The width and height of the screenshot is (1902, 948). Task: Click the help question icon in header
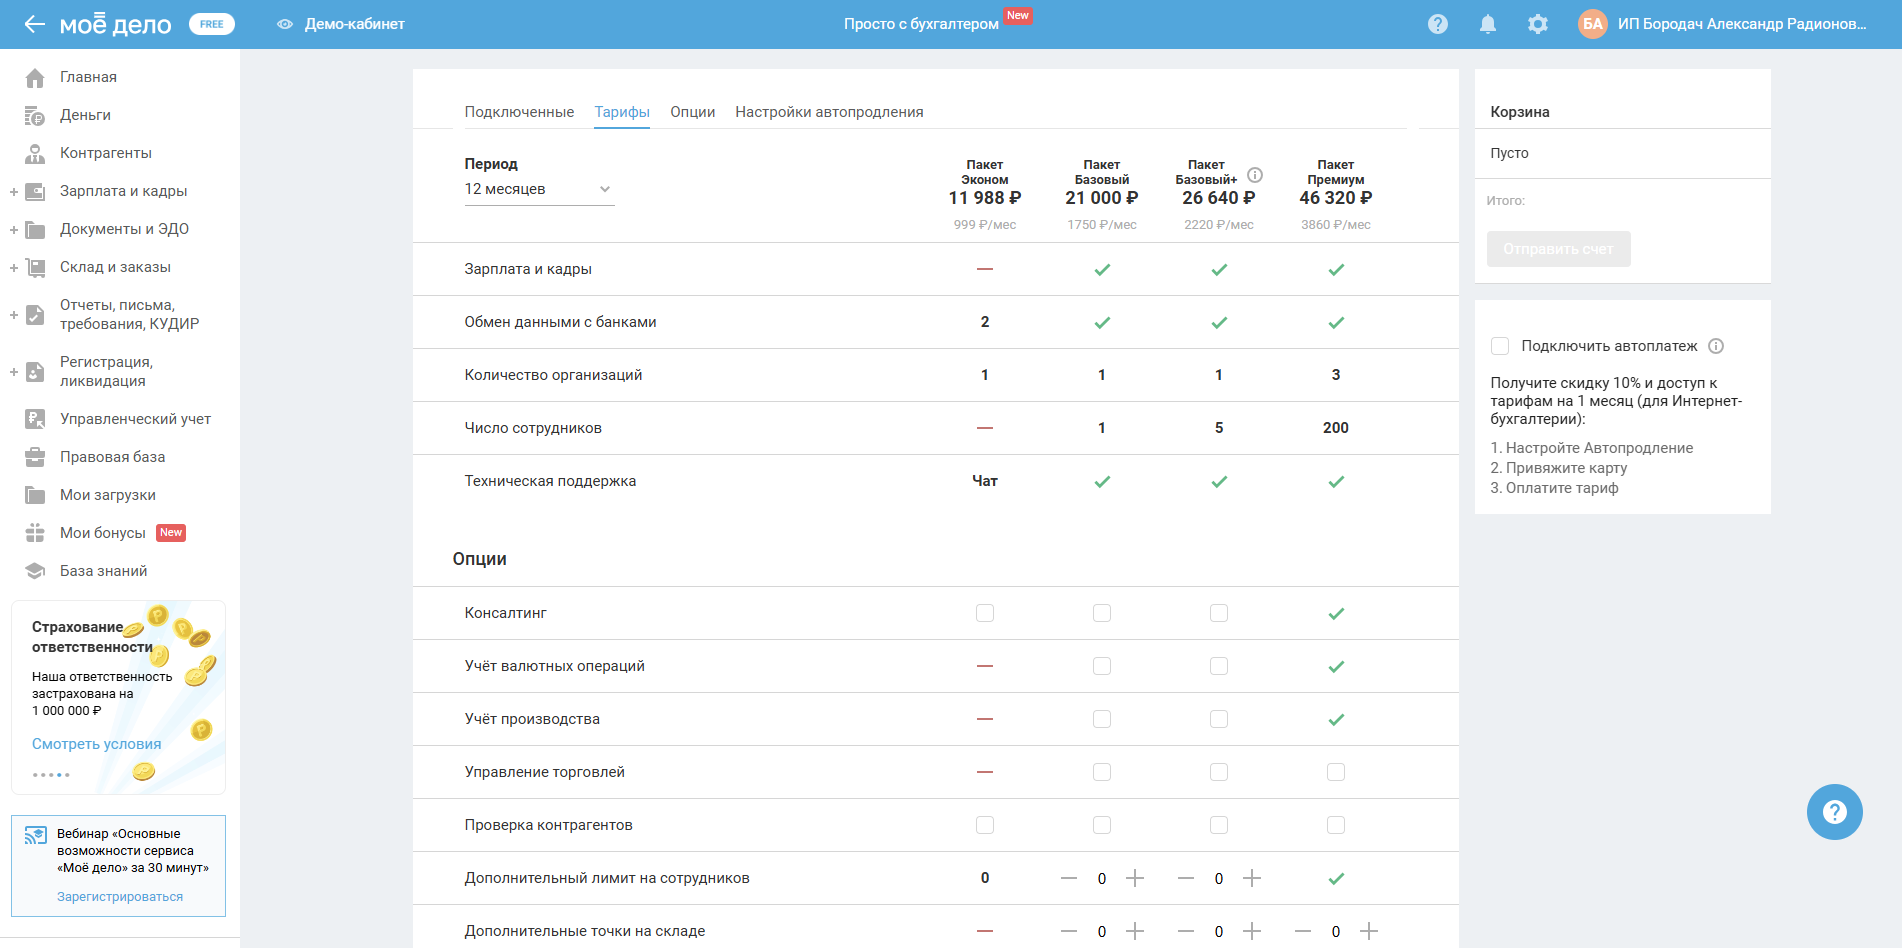pyautogui.click(x=1437, y=24)
